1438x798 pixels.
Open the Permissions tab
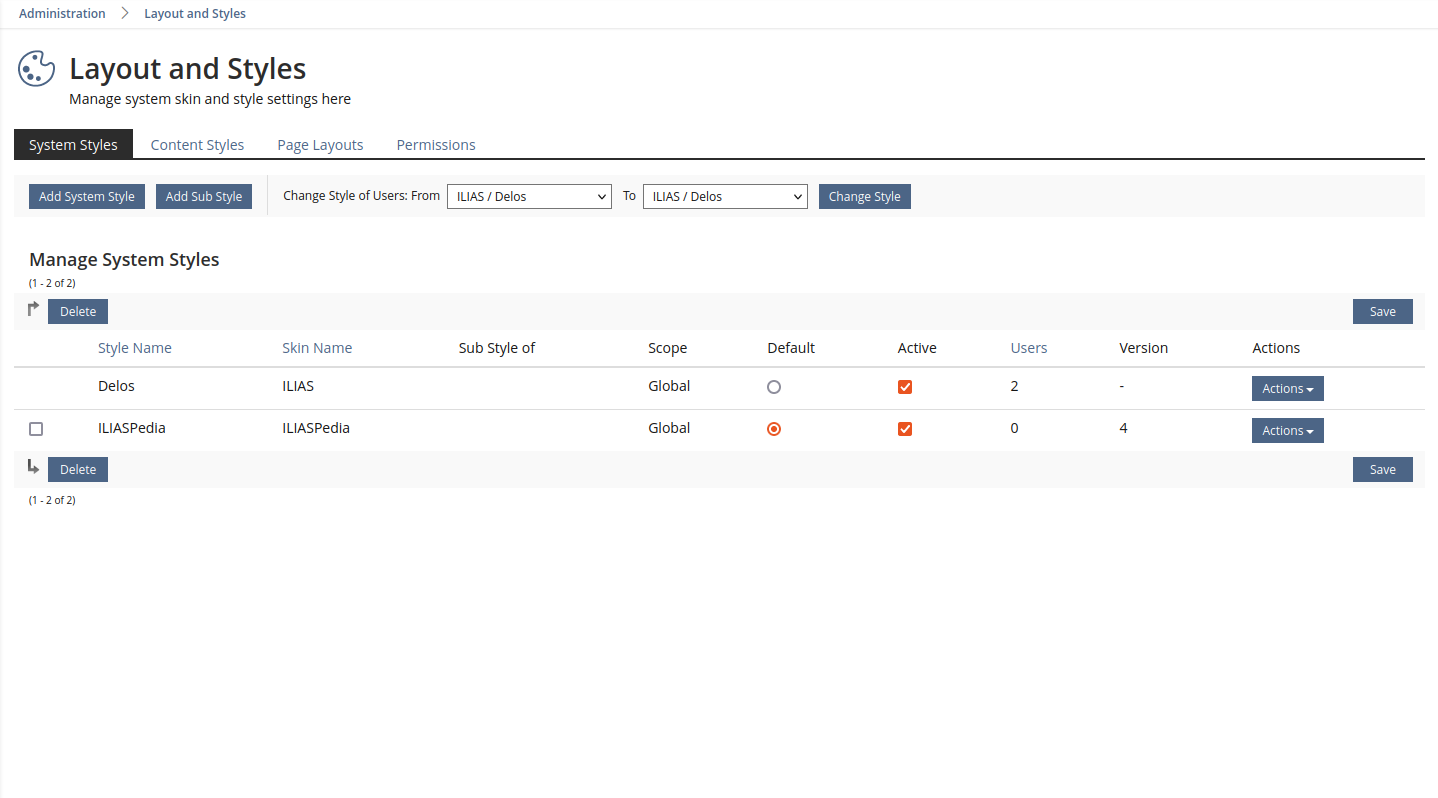tap(436, 144)
